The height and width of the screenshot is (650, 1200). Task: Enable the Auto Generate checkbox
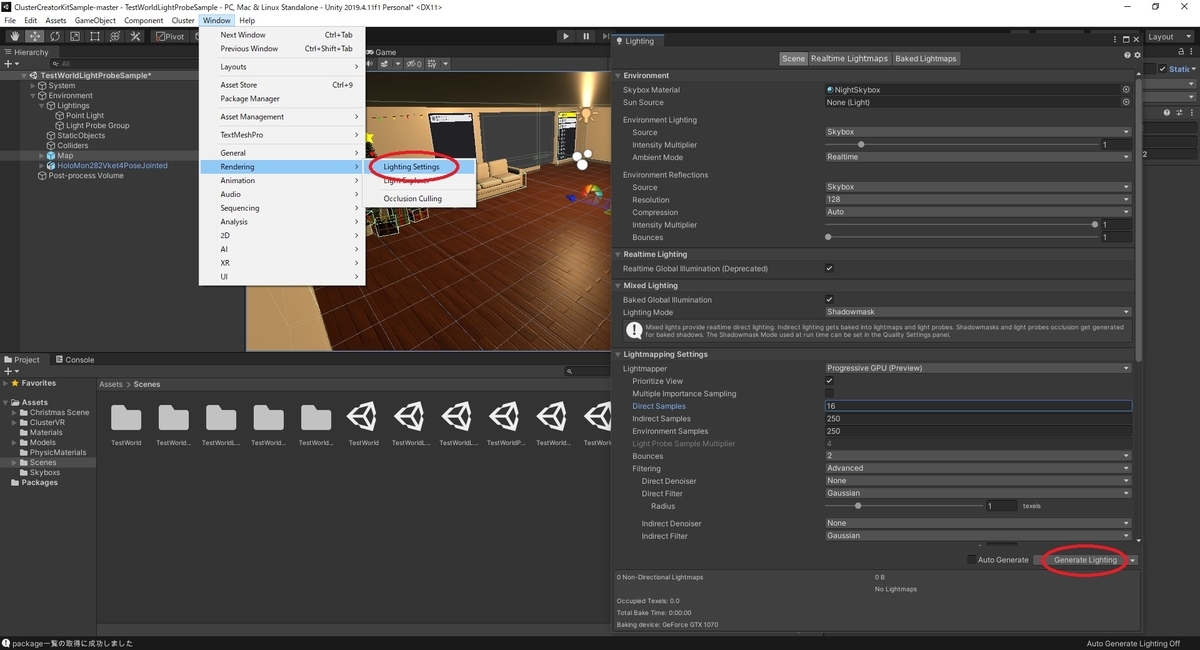click(972, 560)
